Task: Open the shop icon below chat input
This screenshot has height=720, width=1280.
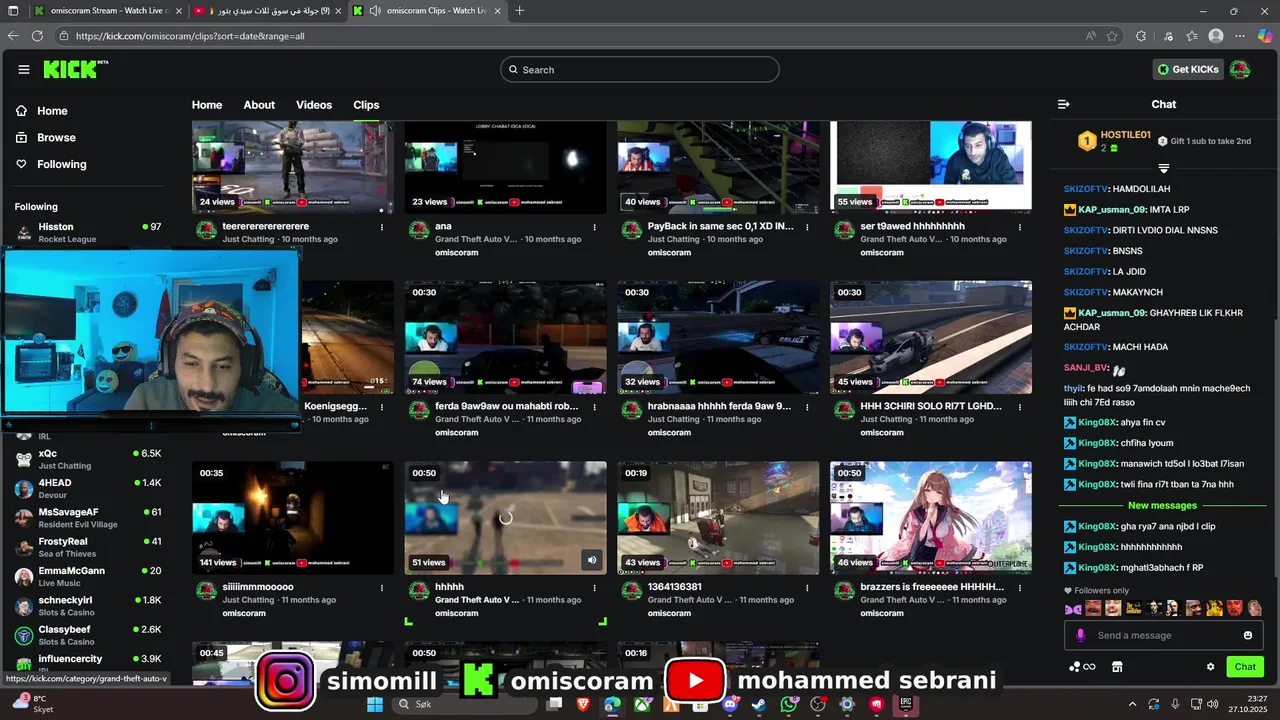Action: coord(1117,667)
